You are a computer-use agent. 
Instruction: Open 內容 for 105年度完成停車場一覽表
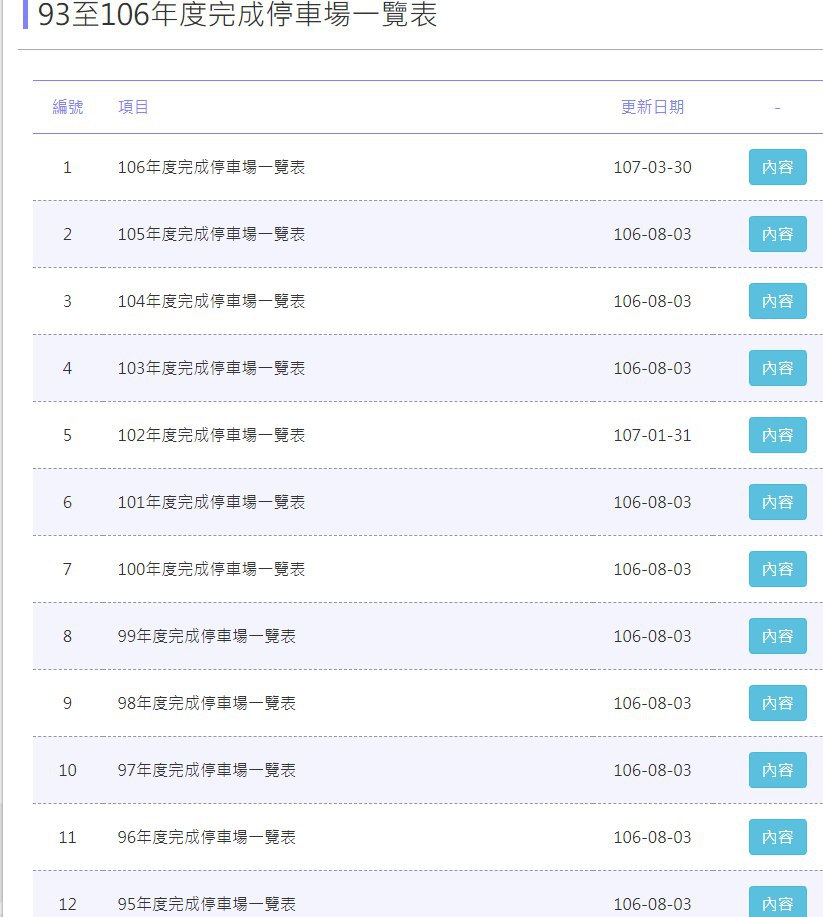click(x=777, y=234)
